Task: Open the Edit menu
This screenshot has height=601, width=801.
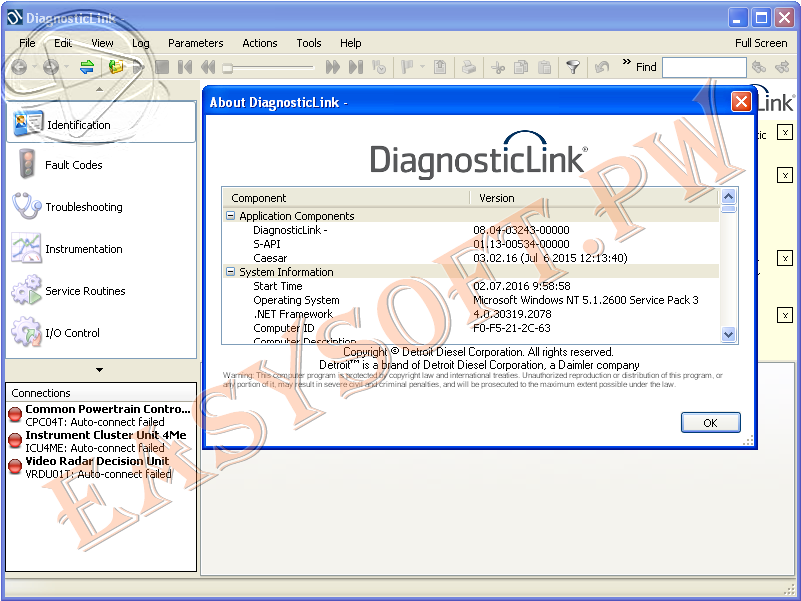Action: (63, 43)
